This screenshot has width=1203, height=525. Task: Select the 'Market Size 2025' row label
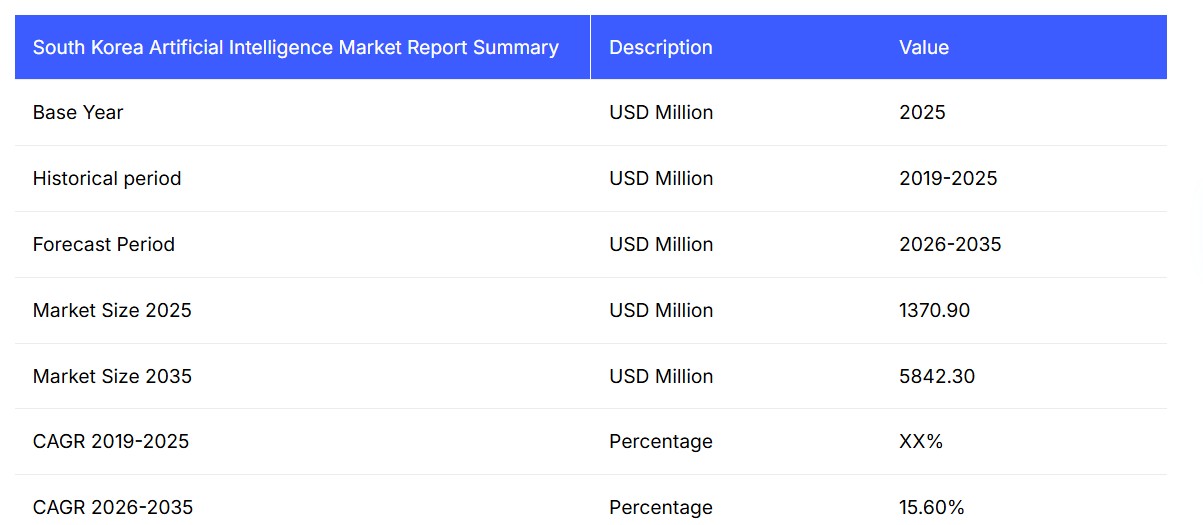point(112,310)
